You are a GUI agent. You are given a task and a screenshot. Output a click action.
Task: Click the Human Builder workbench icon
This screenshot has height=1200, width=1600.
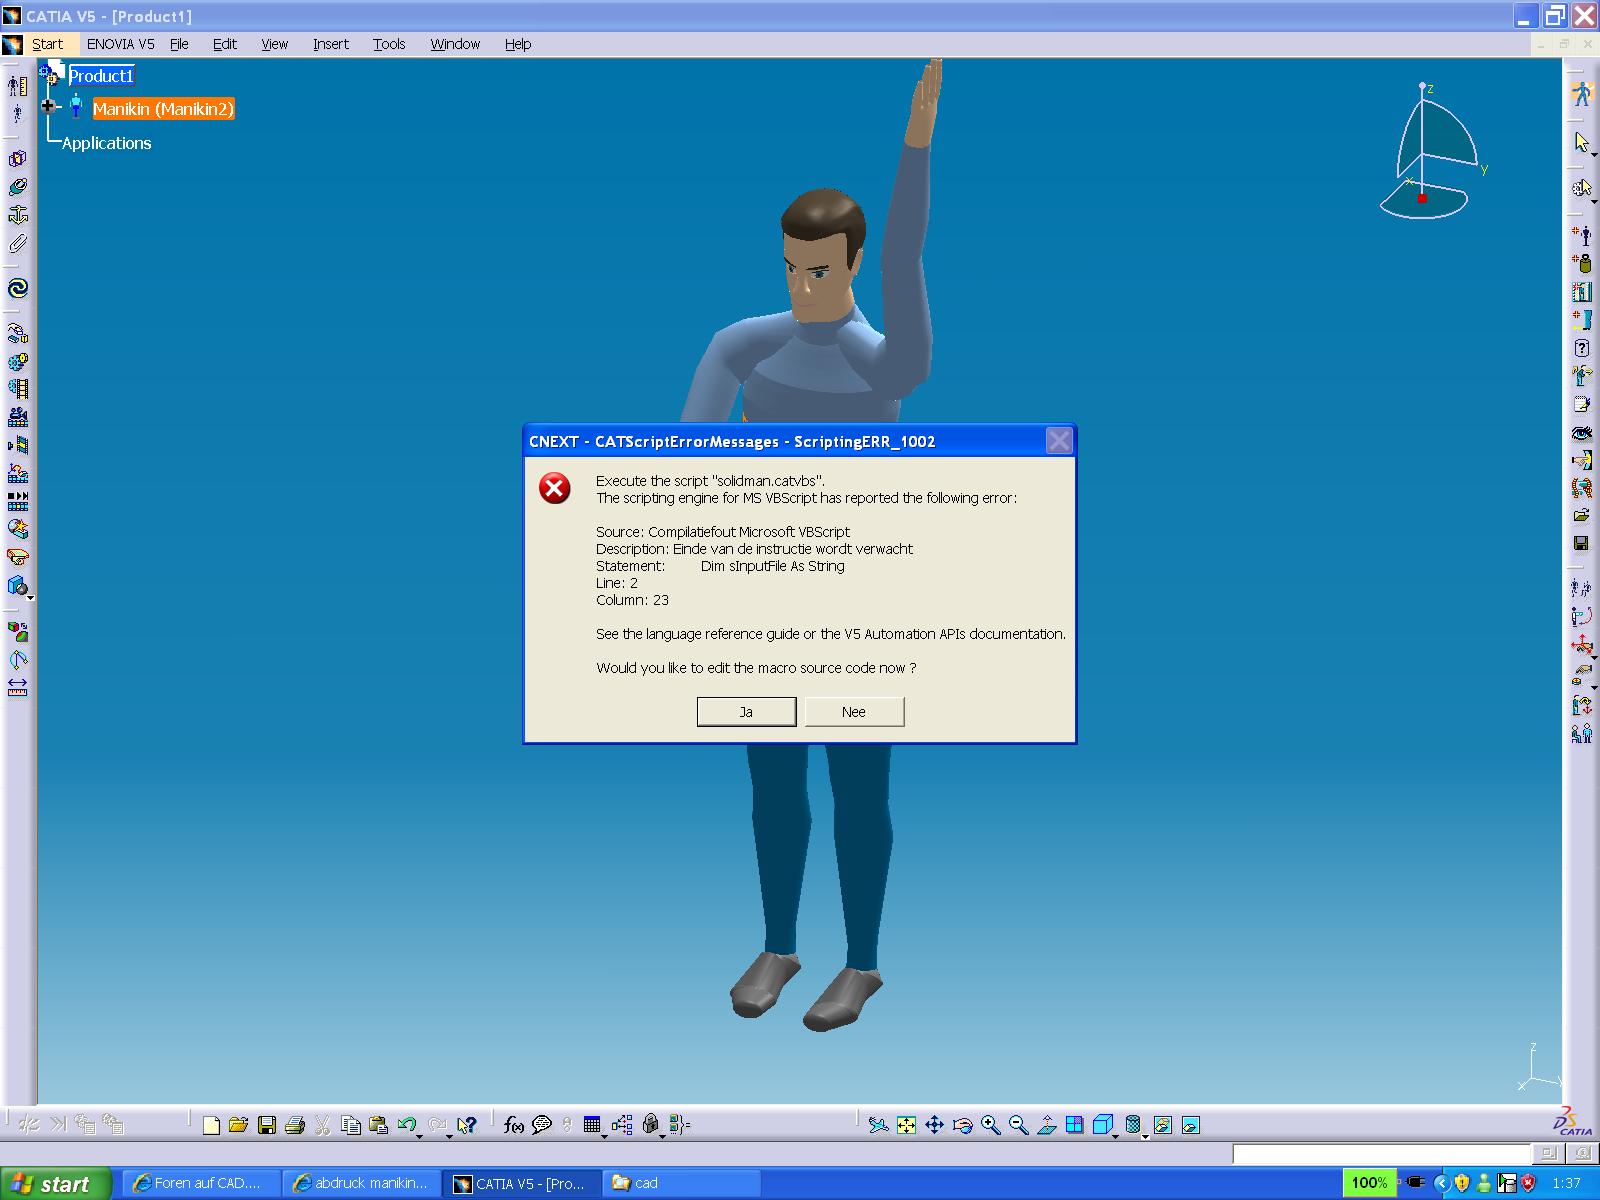(x=1581, y=93)
